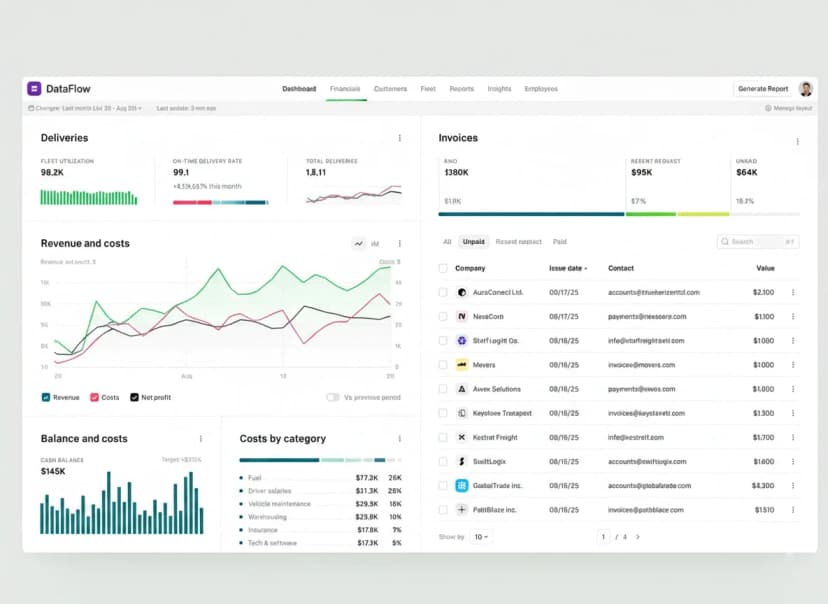The width and height of the screenshot is (828, 604).
Task: Click the Generate Report button
Action: click(x=763, y=89)
